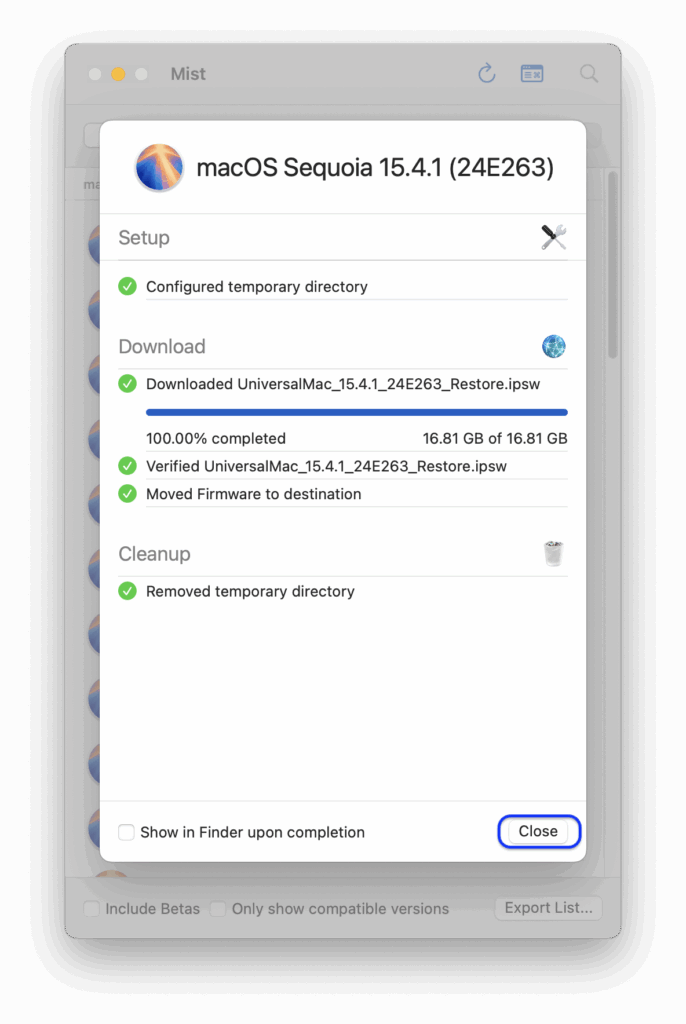Toggle the Include Betas checkbox

[x=92, y=909]
